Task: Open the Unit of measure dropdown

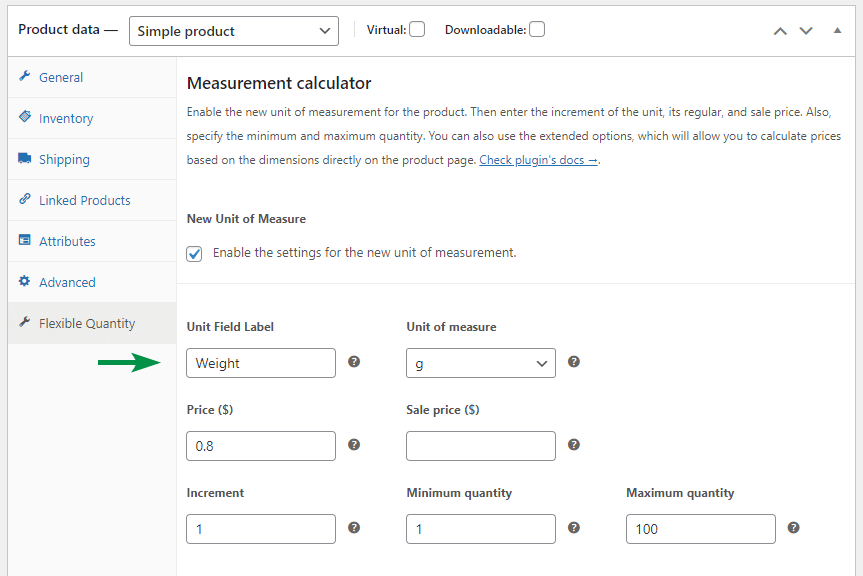Action: coord(481,363)
